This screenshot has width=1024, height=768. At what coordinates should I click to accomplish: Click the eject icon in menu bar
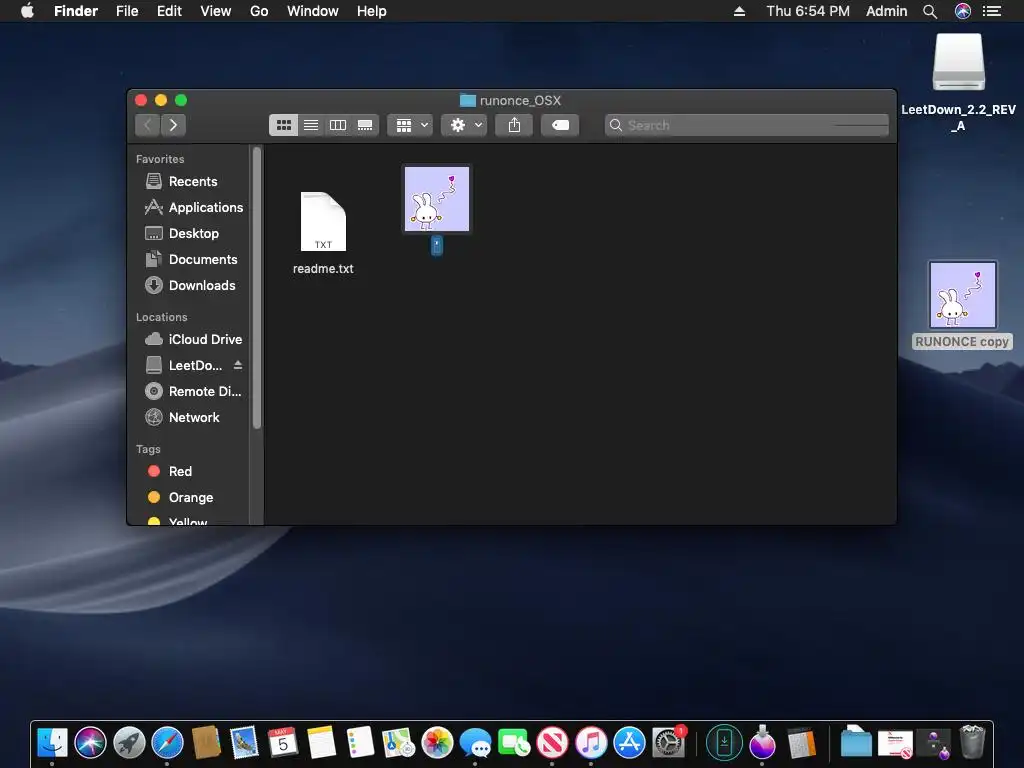tap(739, 11)
